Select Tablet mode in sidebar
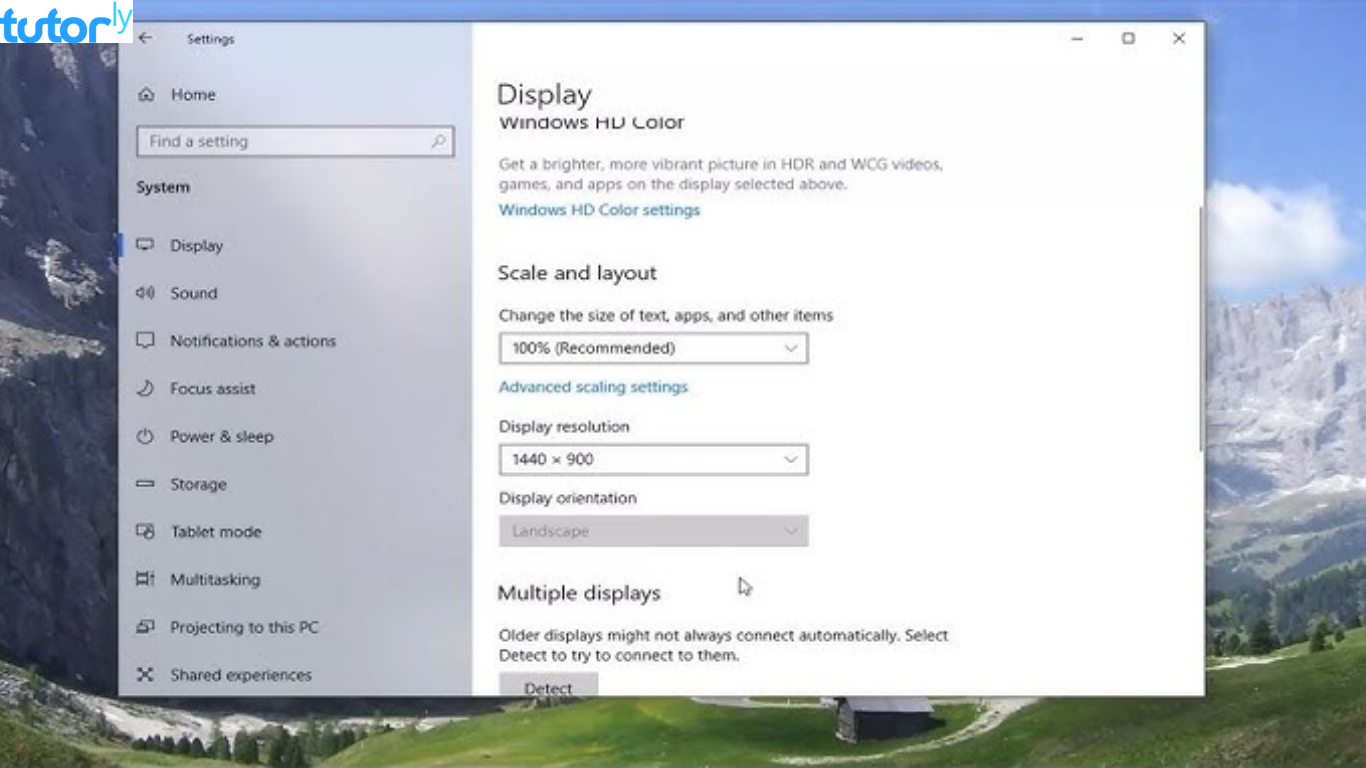 [x=217, y=531]
